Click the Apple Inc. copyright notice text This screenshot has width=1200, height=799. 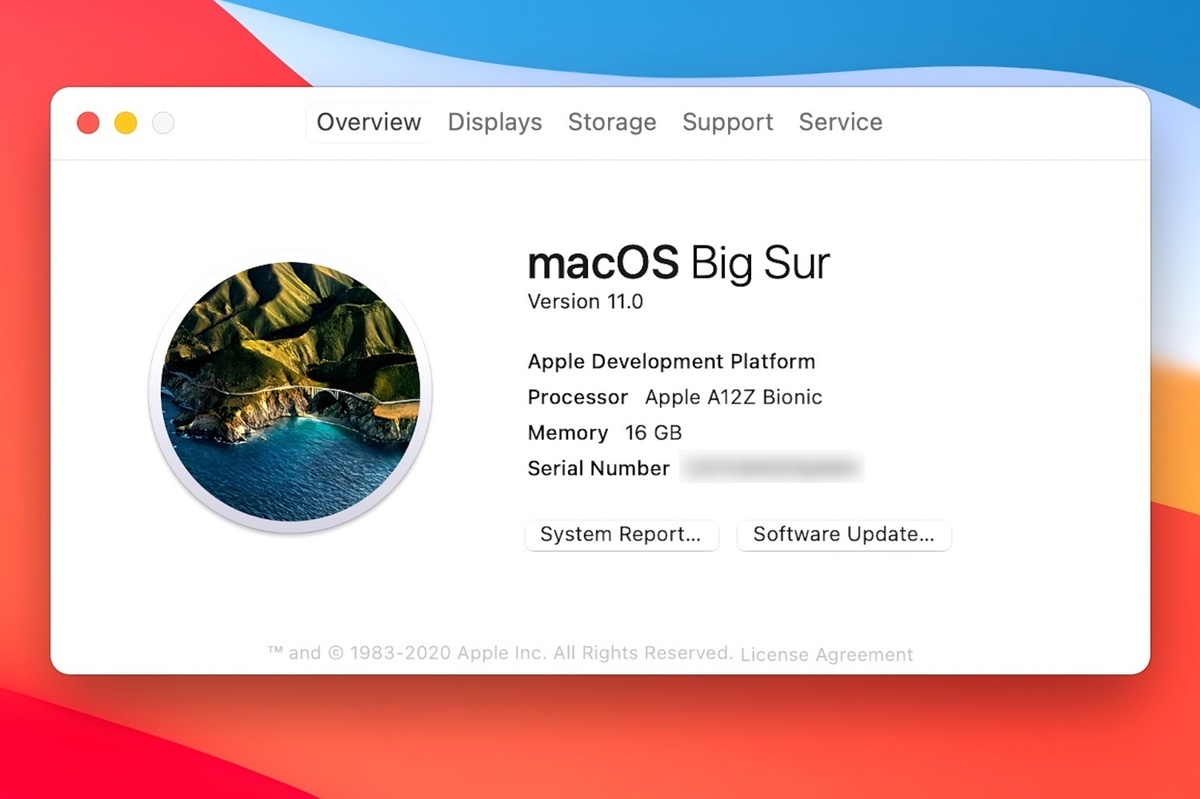coord(500,653)
